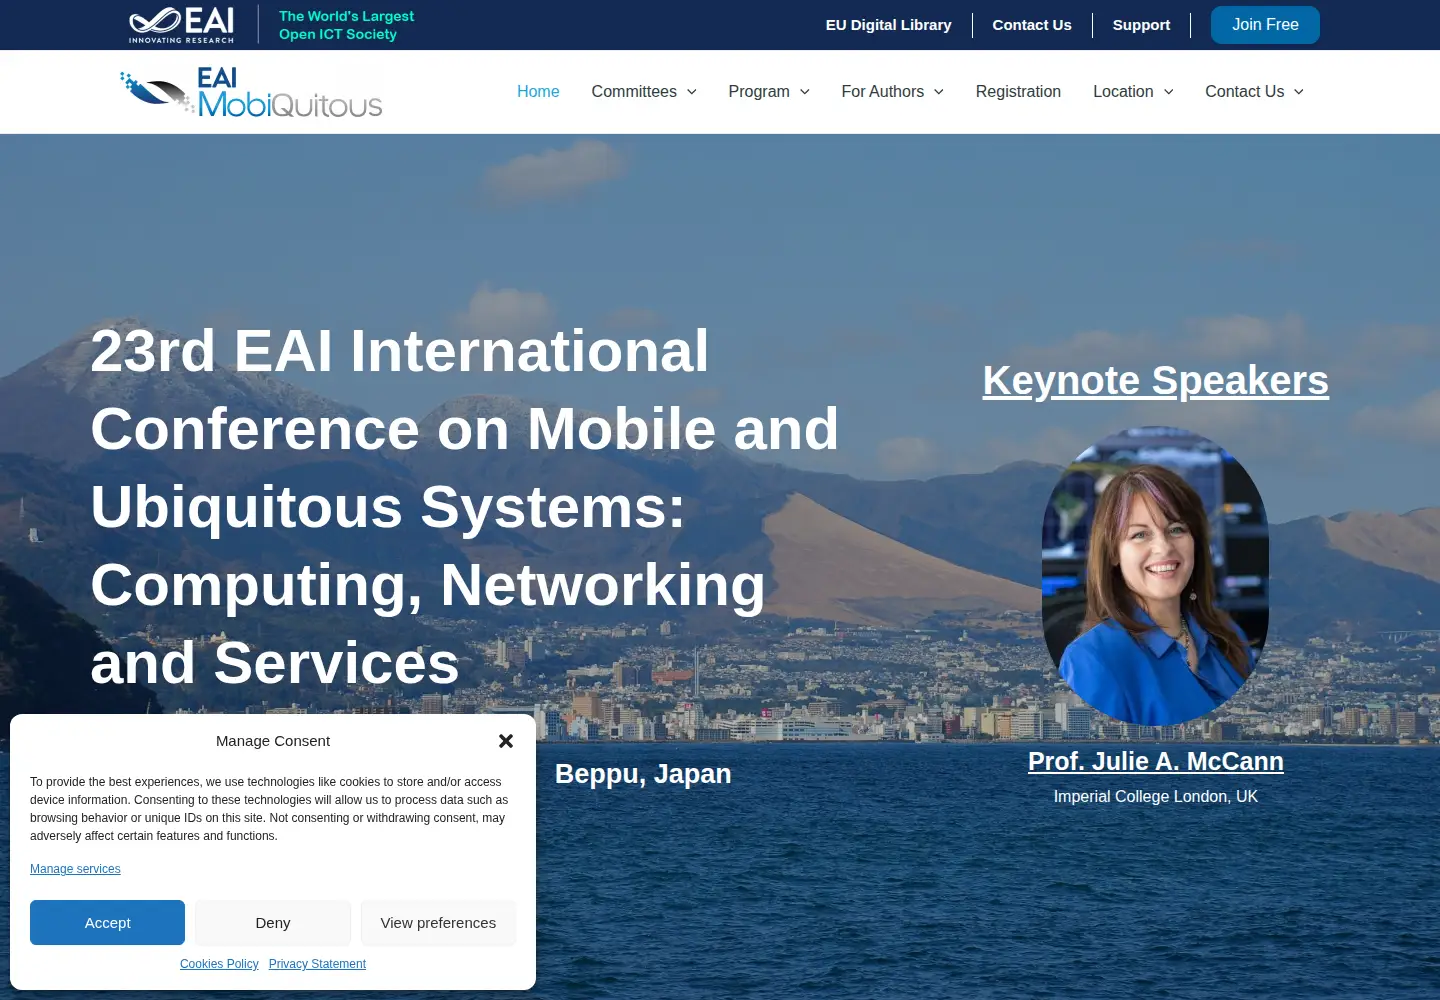
Task: Open the Program menu item
Action: coord(759,92)
